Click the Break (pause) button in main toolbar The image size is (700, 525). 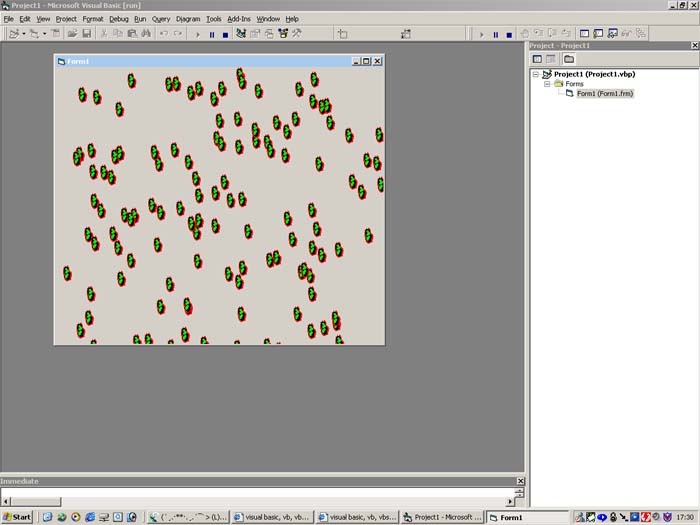(x=212, y=34)
